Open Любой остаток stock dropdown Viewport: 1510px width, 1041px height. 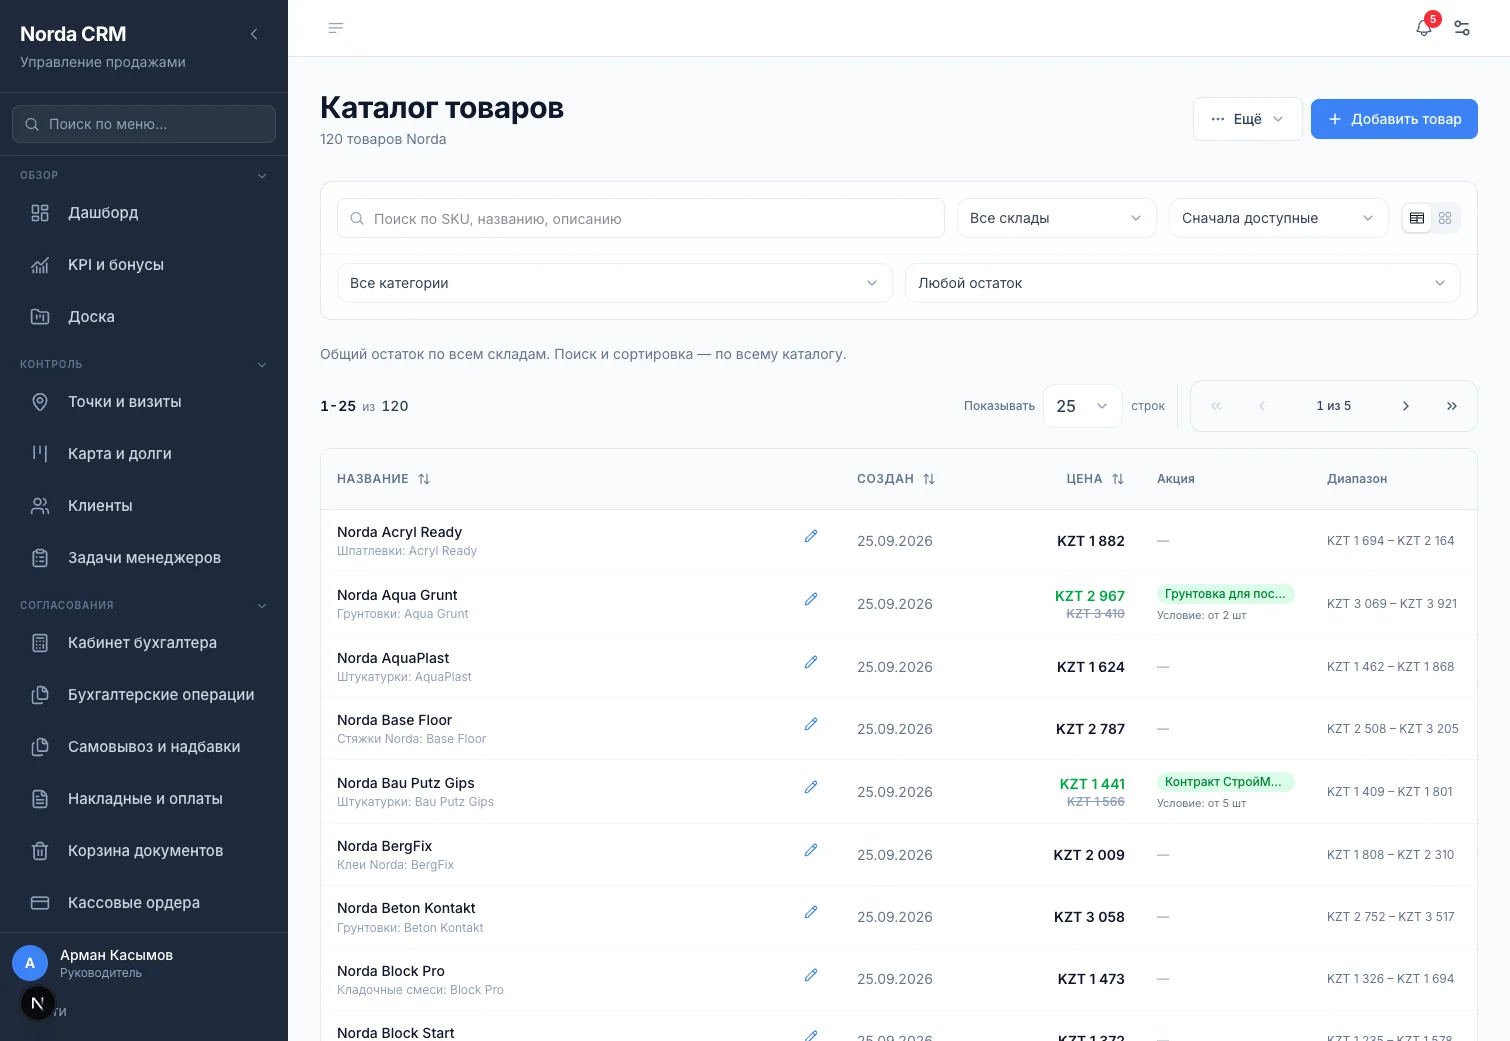(x=1183, y=283)
